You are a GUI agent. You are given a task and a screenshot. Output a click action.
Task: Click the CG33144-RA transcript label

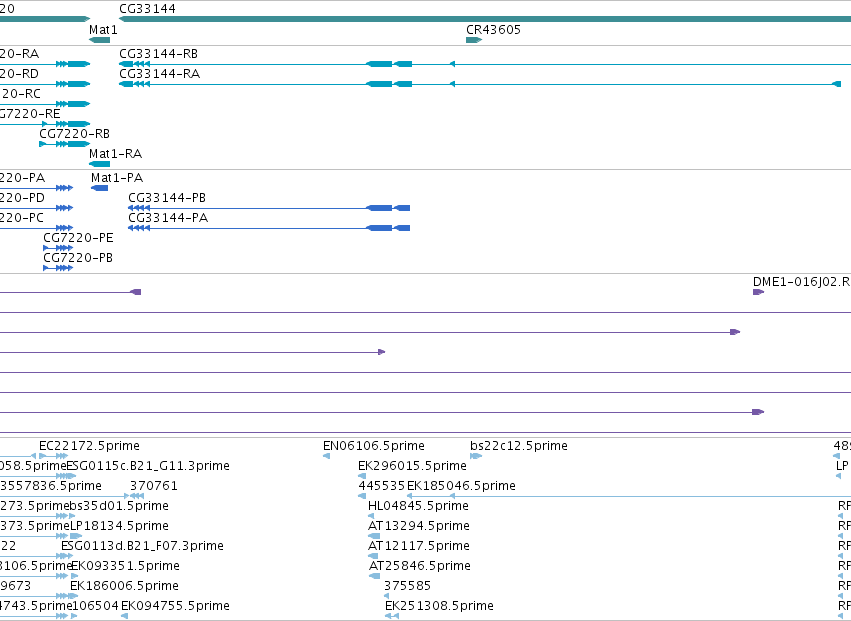(160, 74)
